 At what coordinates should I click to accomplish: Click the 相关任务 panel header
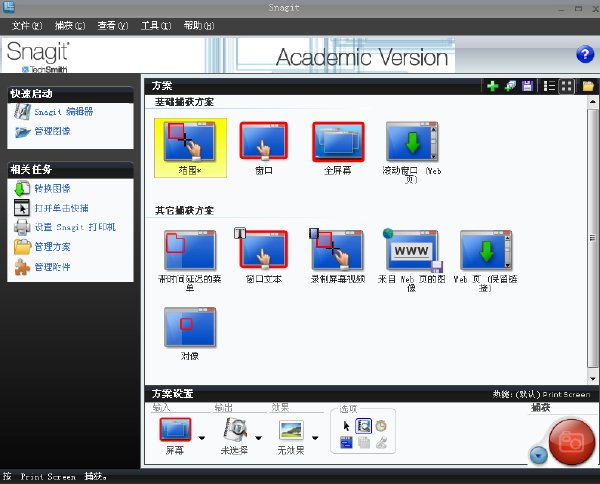coord(70,169)
